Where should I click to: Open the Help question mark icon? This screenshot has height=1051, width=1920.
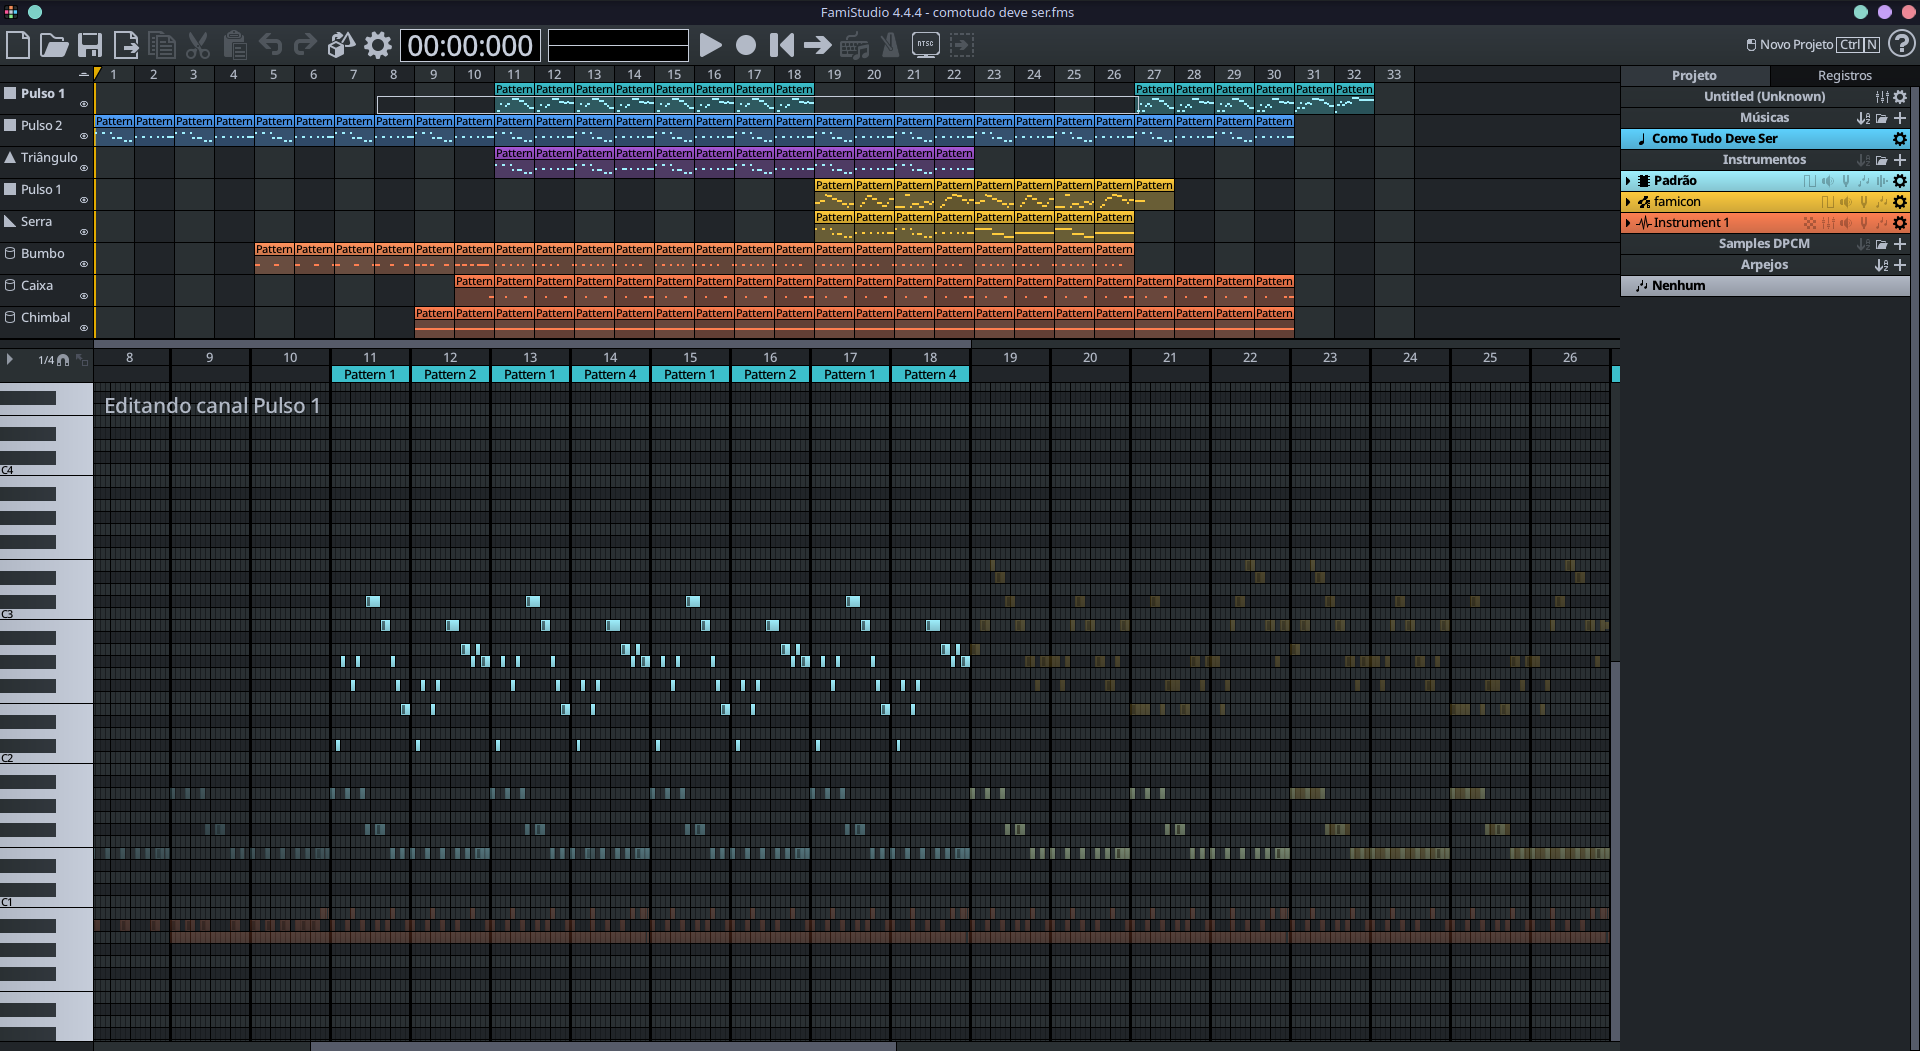pyautogui.click(x=1901, y=44)
